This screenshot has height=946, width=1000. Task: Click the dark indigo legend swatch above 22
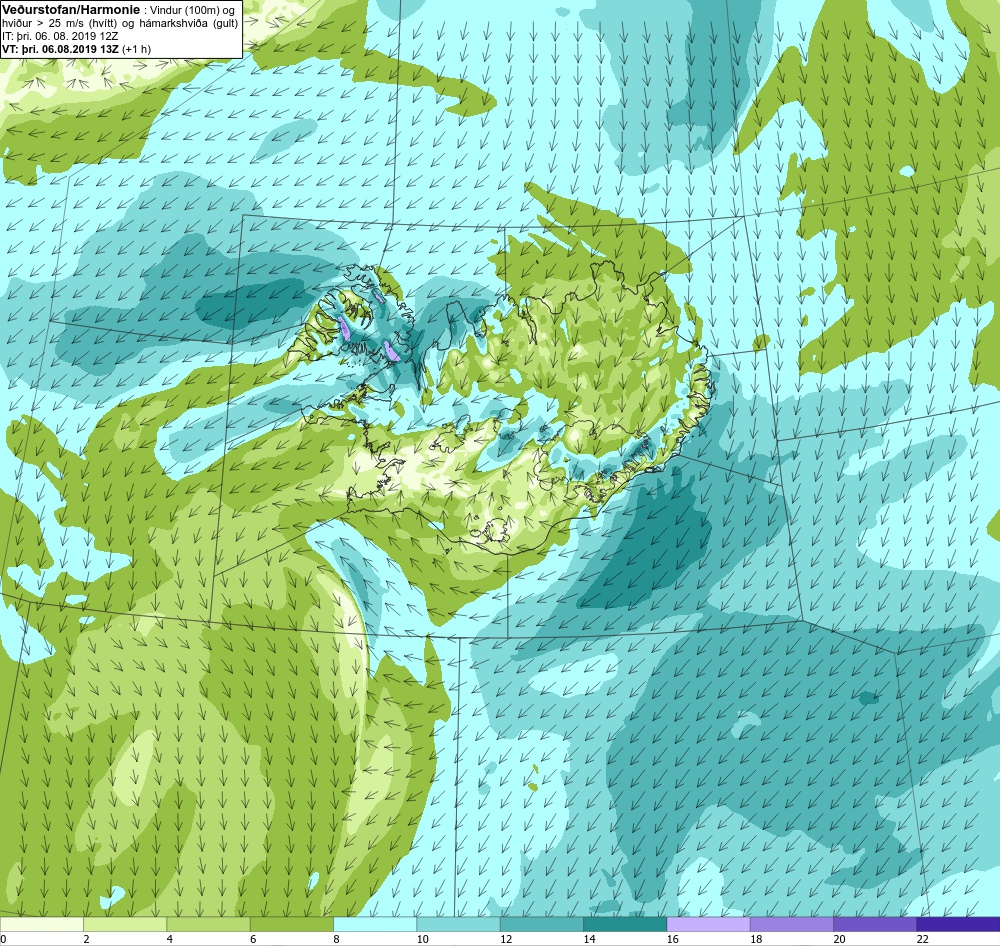tap(958, 924)
